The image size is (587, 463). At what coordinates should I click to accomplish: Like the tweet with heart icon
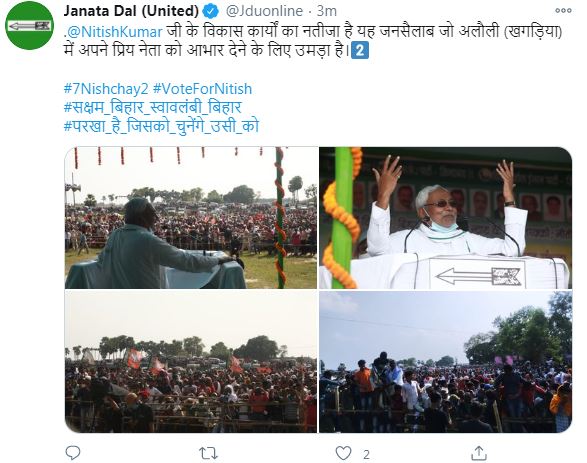[343, 453]
